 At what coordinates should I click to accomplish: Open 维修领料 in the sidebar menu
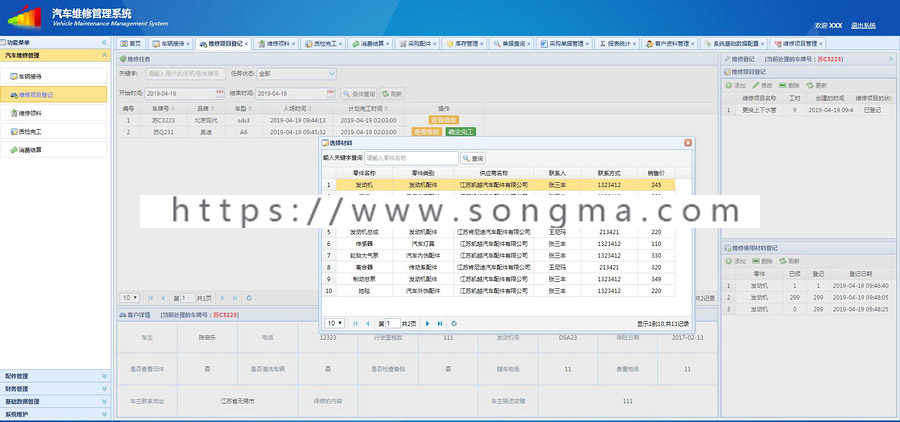tap(53, 113)
